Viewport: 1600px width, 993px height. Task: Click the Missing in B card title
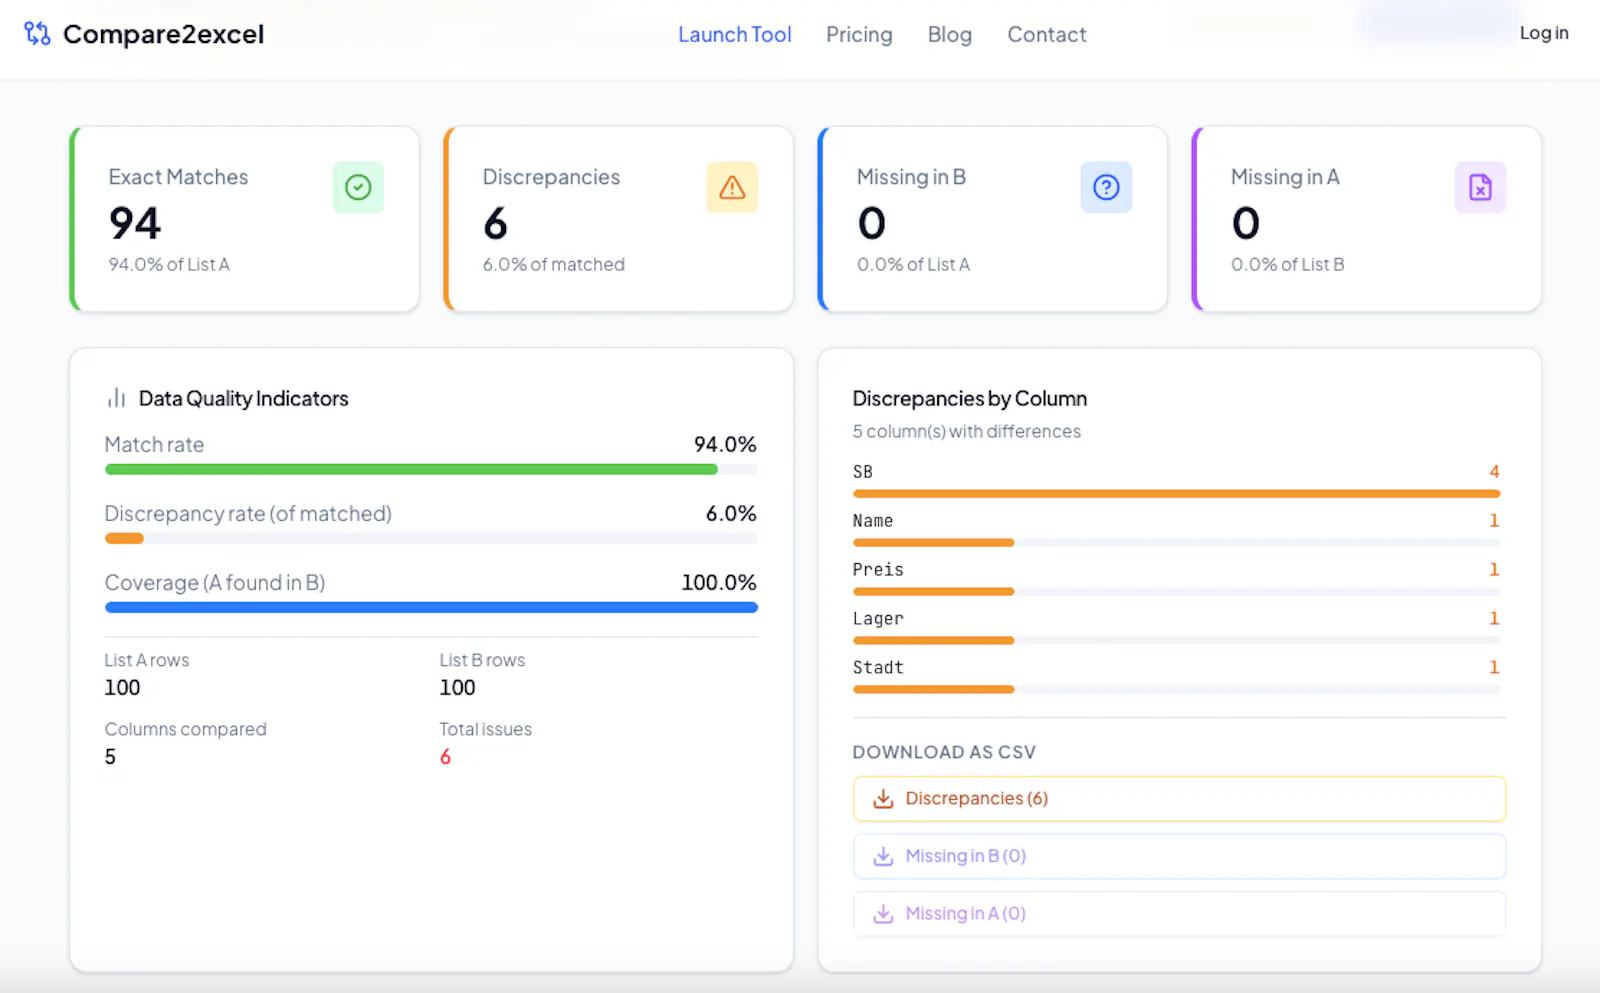coord(911,177)
